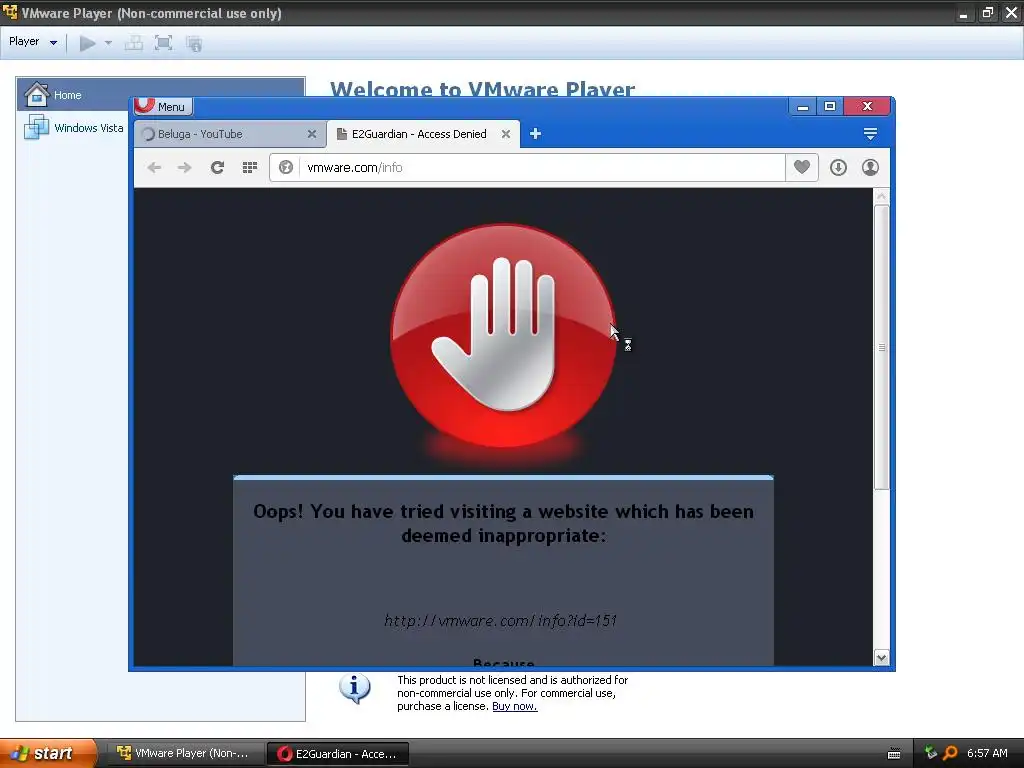Switch to VMware Player taskbar button
The image size is (1024, 768).
point(187,754)
